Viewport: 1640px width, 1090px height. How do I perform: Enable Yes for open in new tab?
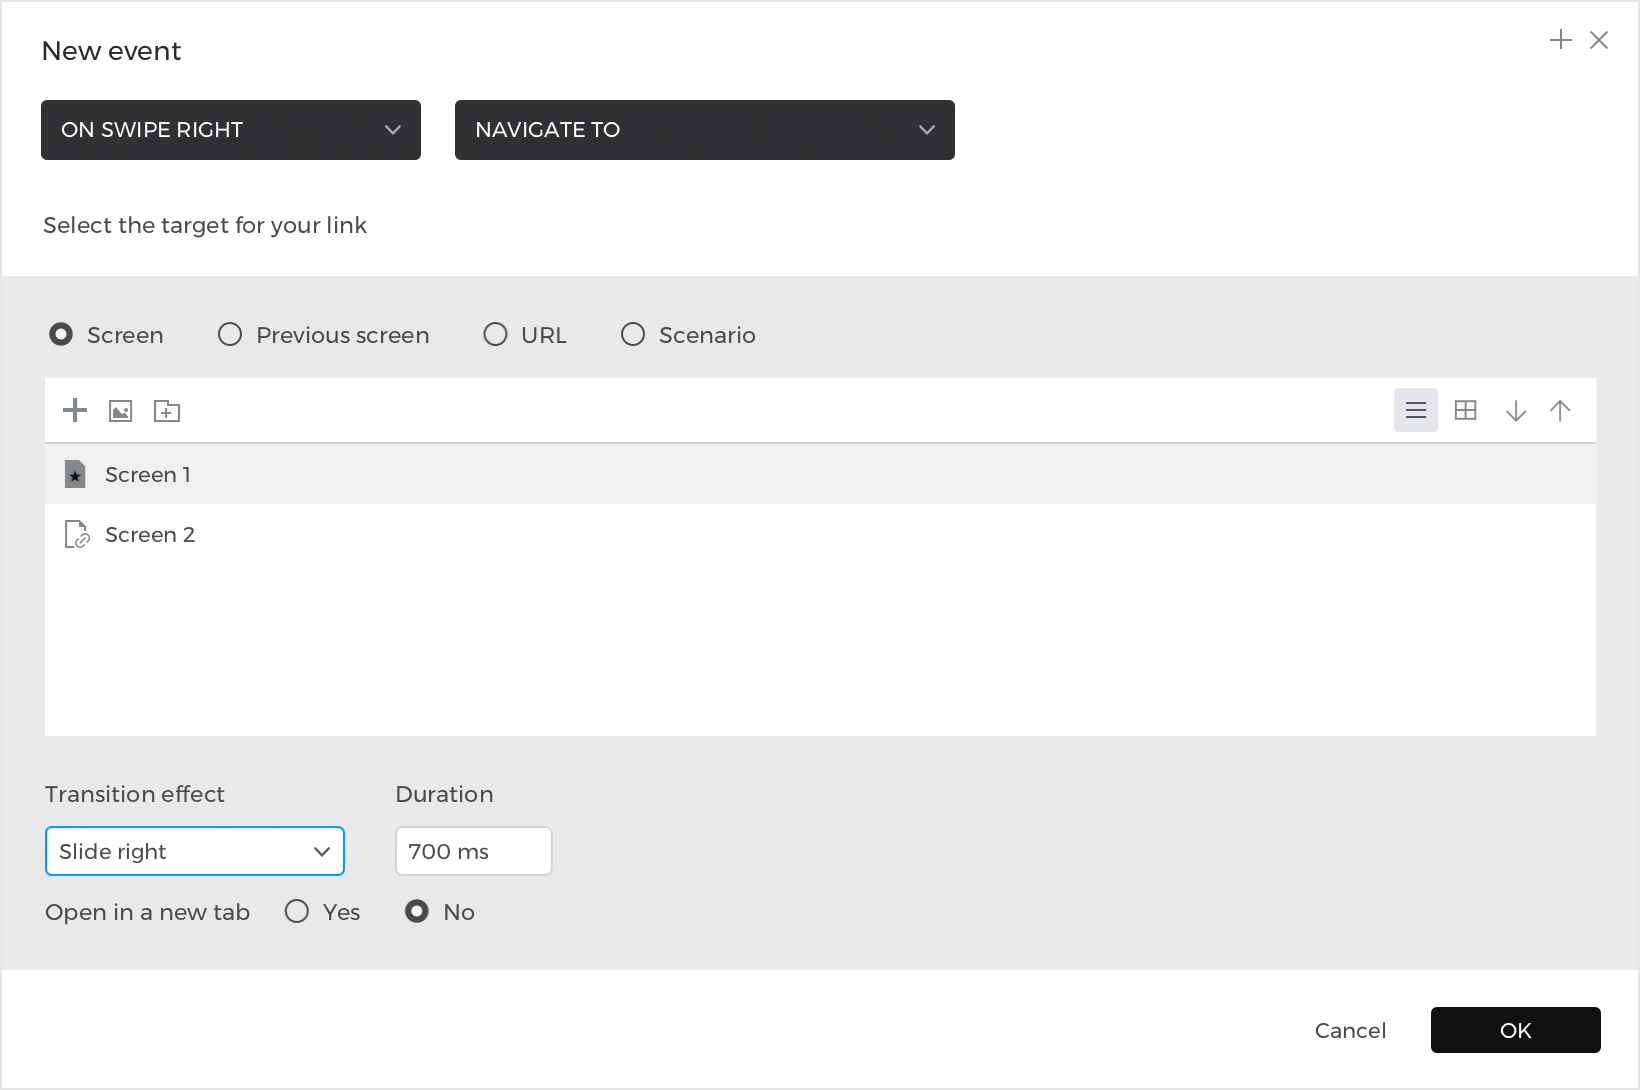click(x=297, y=911)
